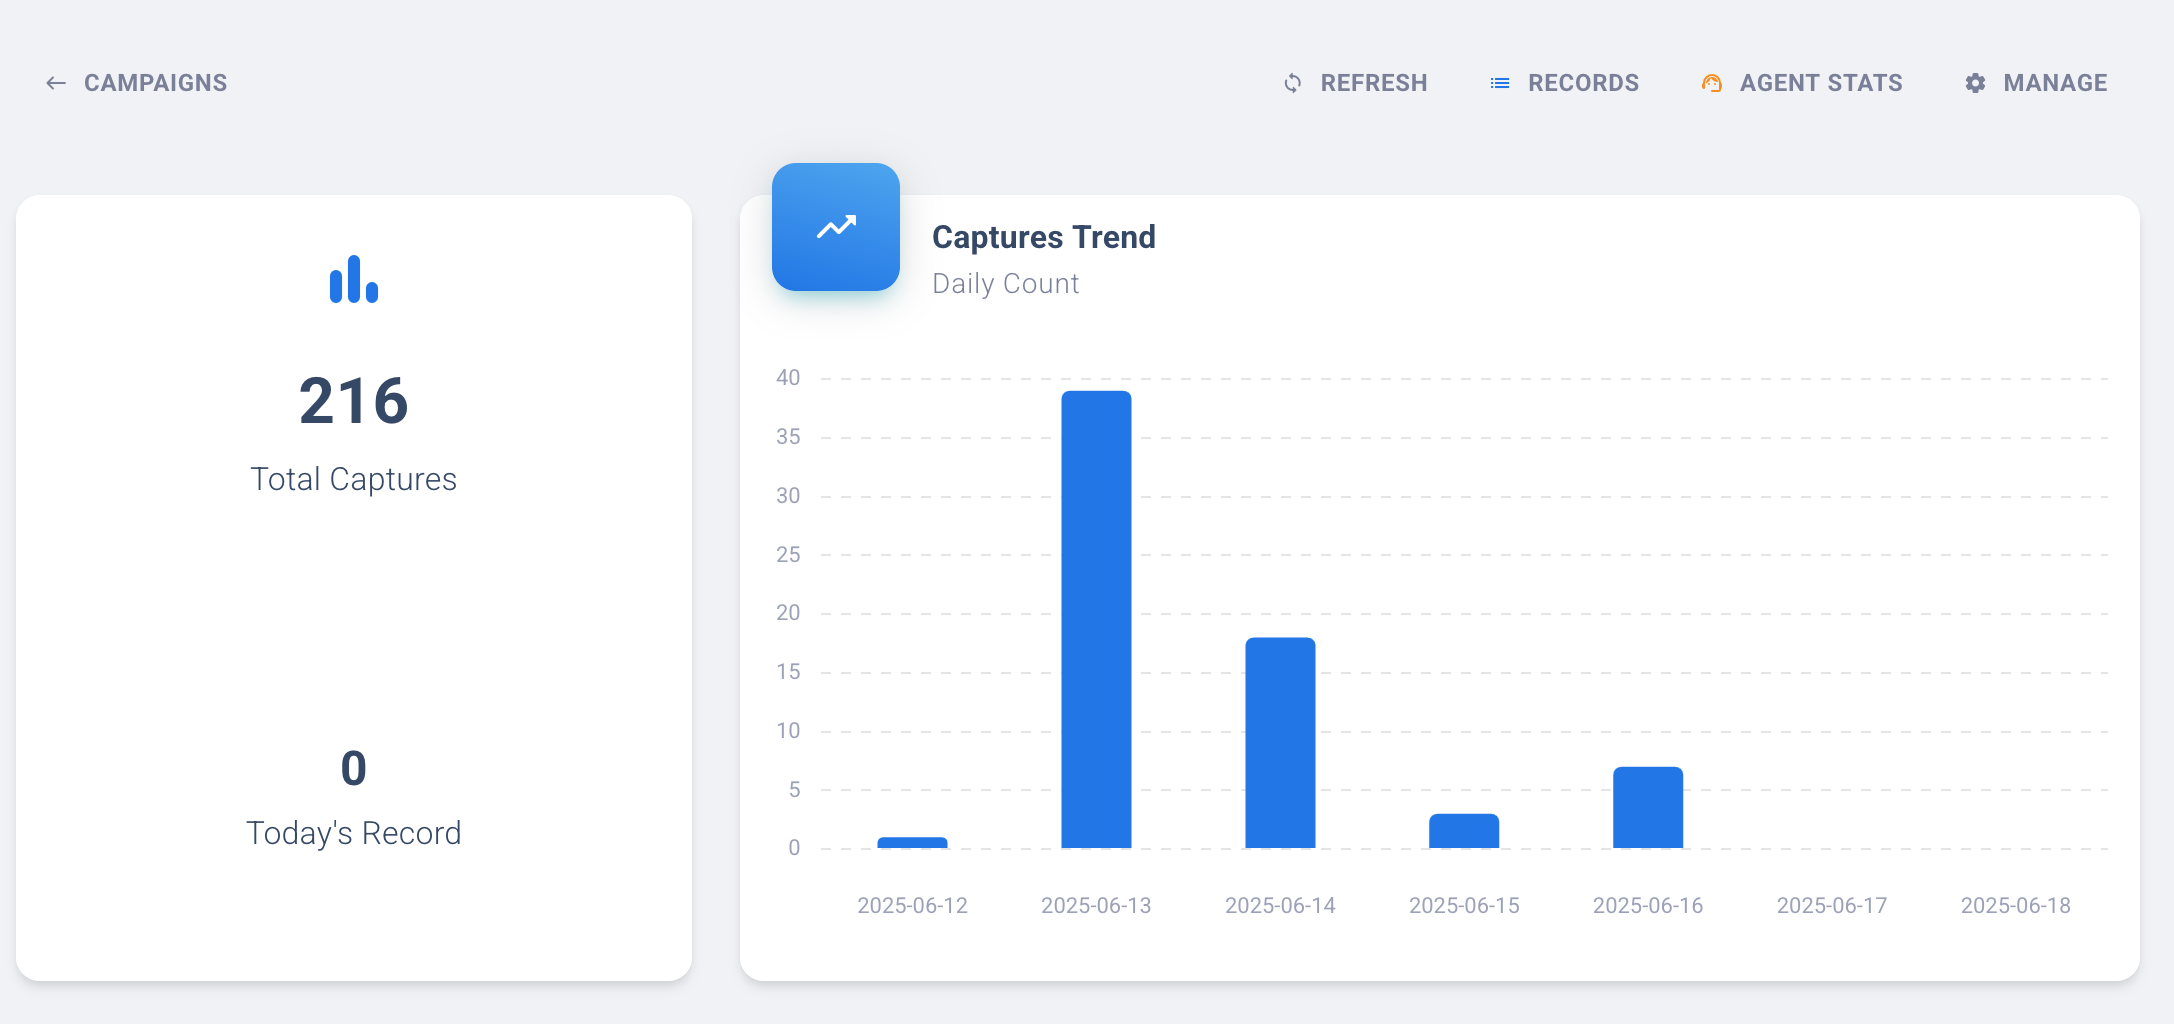
Task: Click the 2025-06-12 axis label
Action: (x=912, y=906)
